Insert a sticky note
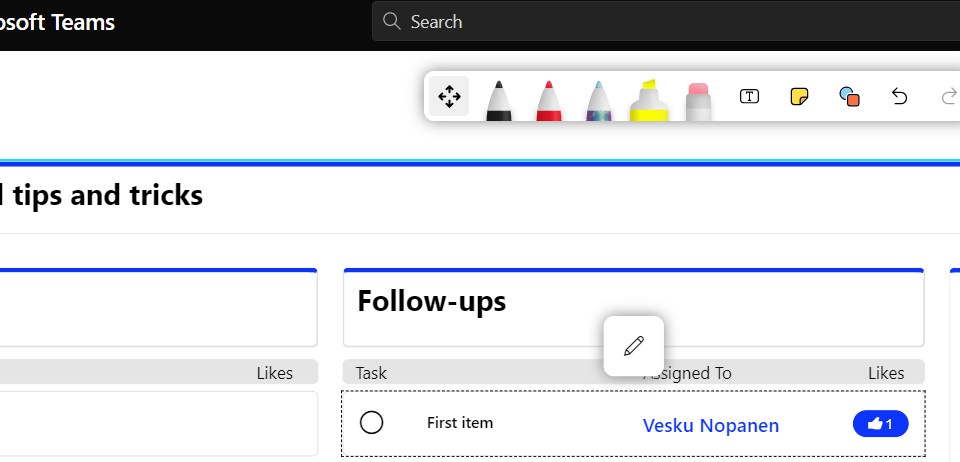Screen dimensions: 960x462 click(799, 96)
